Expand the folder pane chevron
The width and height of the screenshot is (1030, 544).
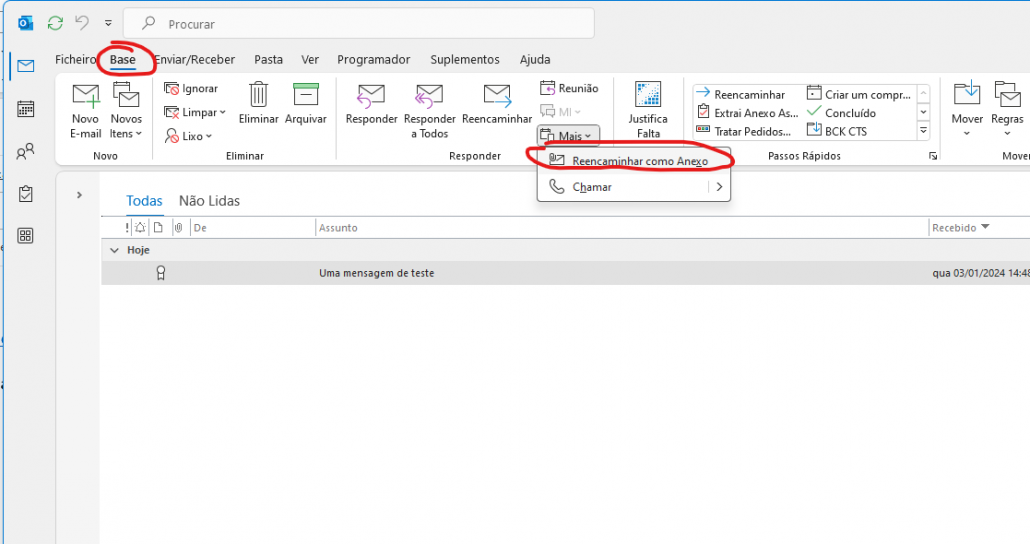tap(79, 195)
